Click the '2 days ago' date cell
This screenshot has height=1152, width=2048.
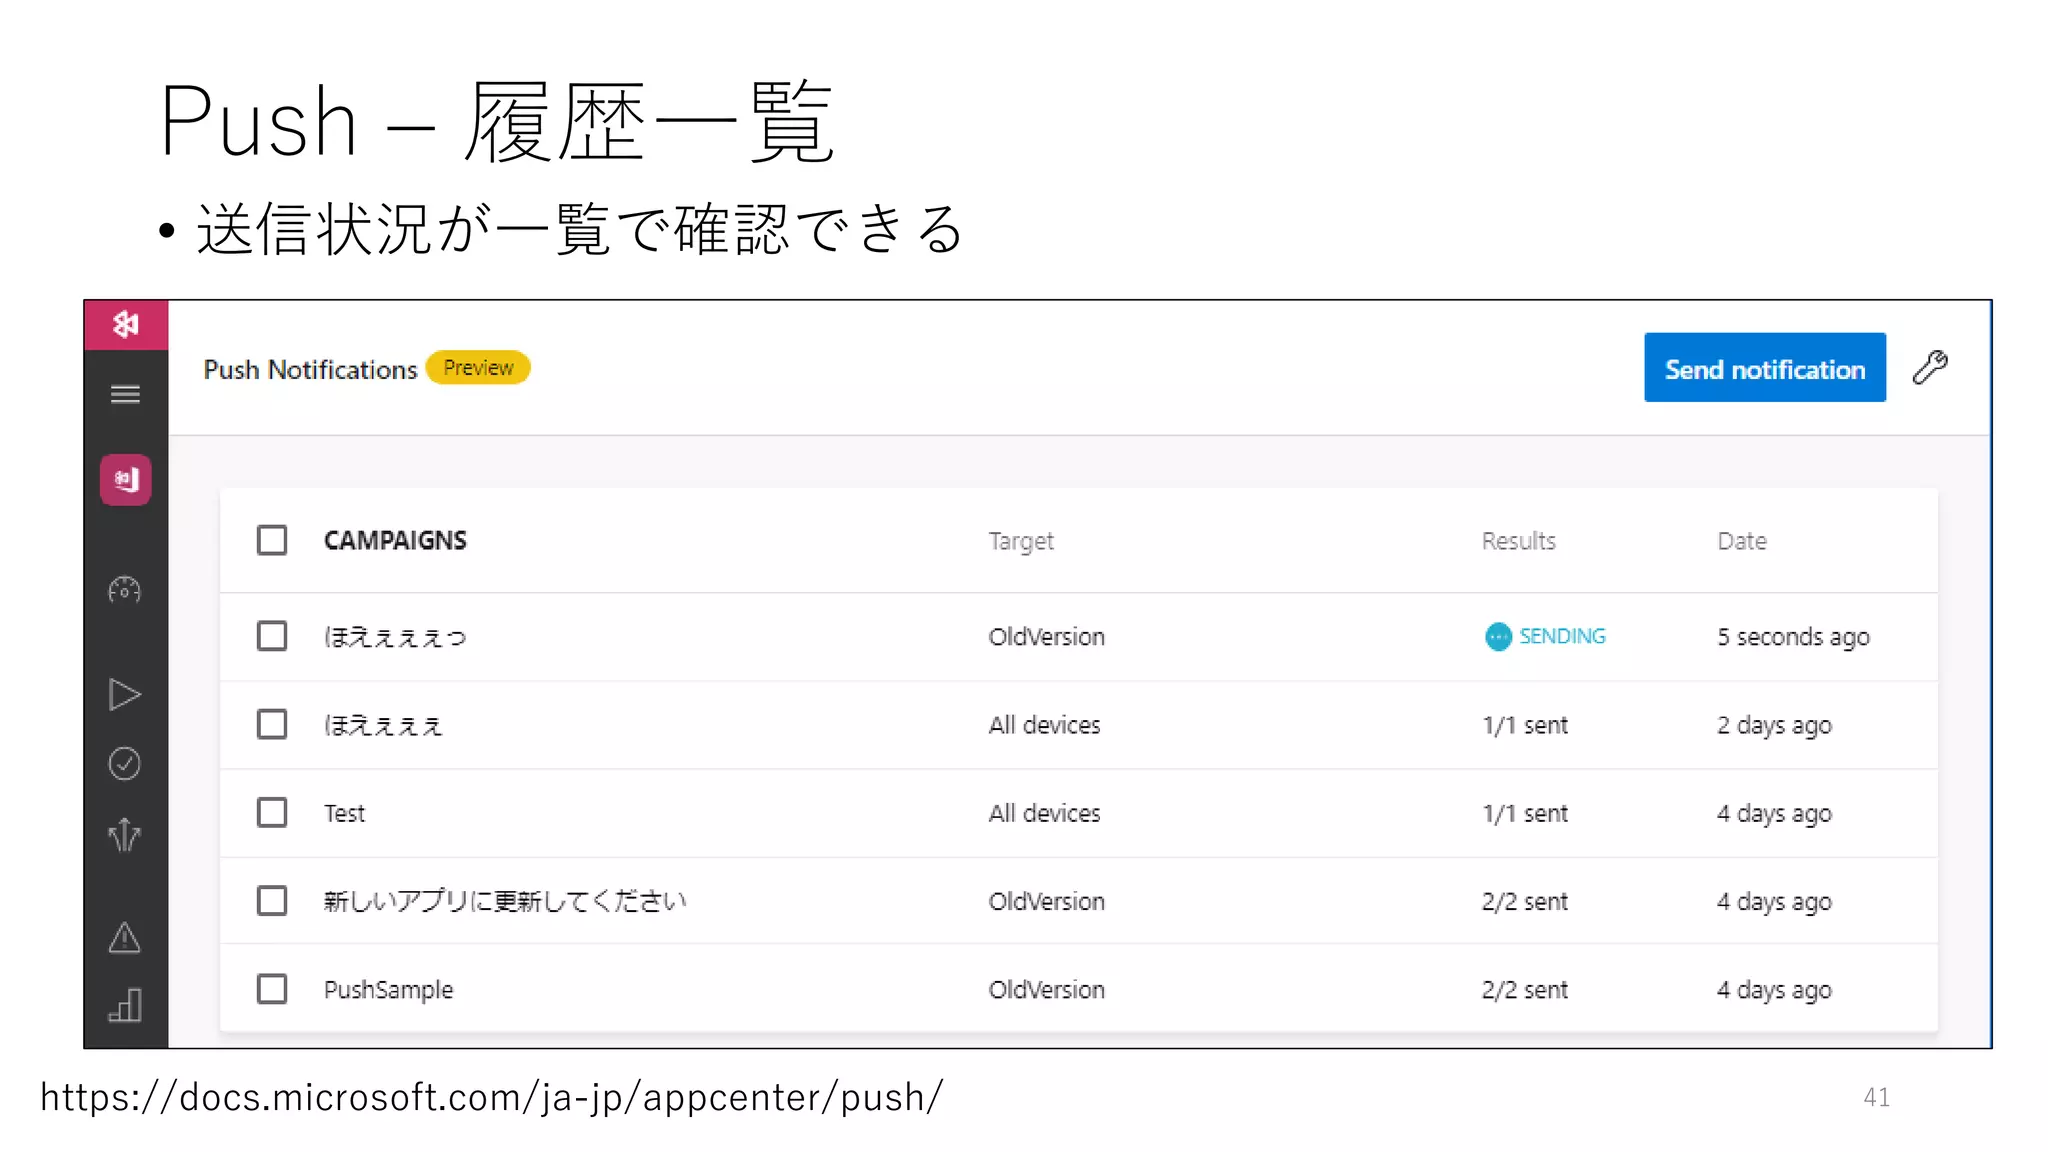click(1774, 725)
